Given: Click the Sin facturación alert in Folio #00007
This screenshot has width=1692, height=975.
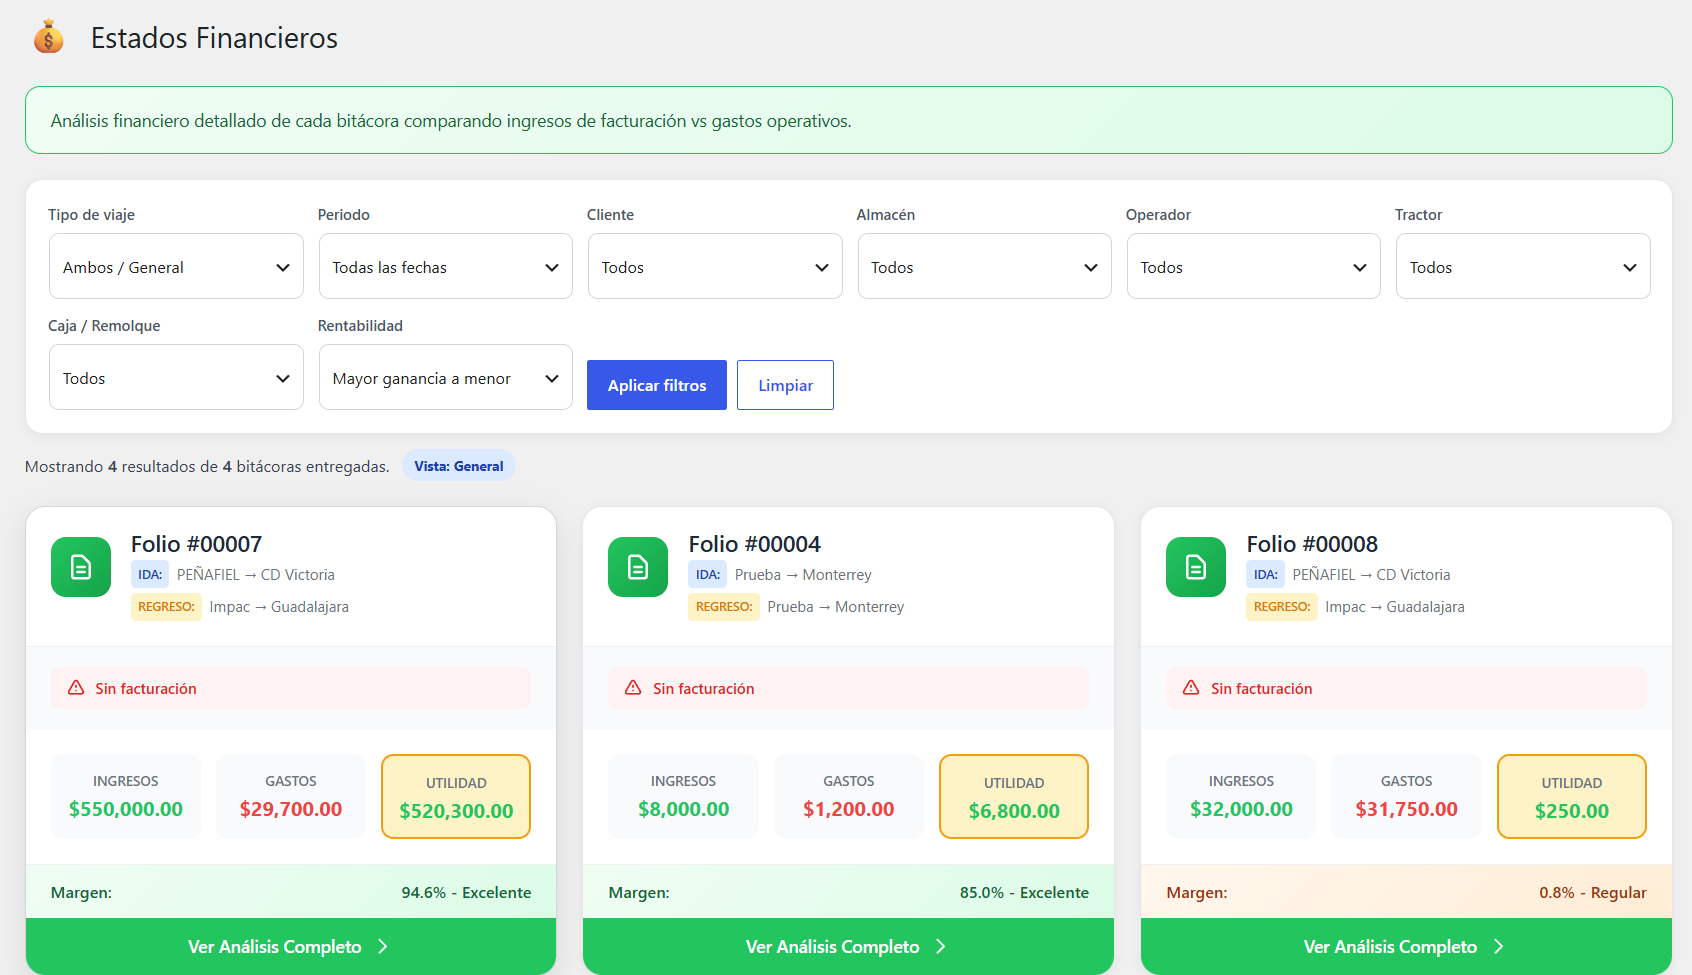Looking at the screenshot, I should [291, 688].
